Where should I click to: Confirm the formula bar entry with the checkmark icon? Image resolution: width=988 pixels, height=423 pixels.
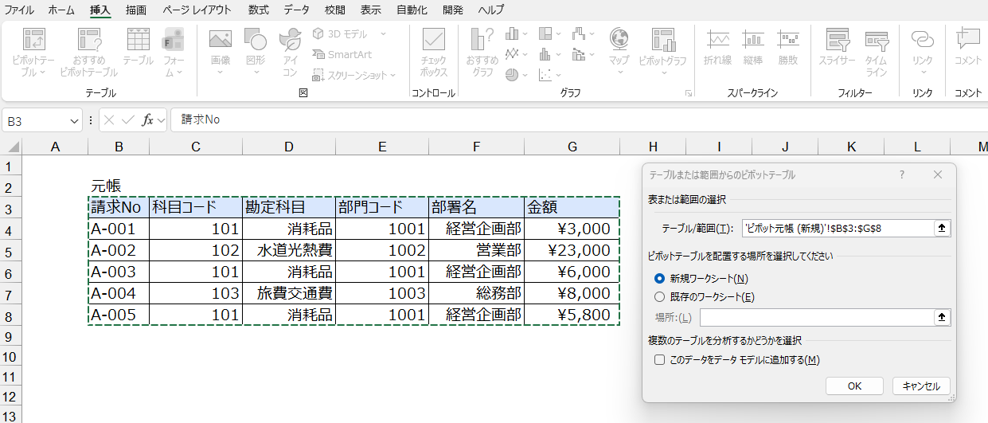[129, 120]
